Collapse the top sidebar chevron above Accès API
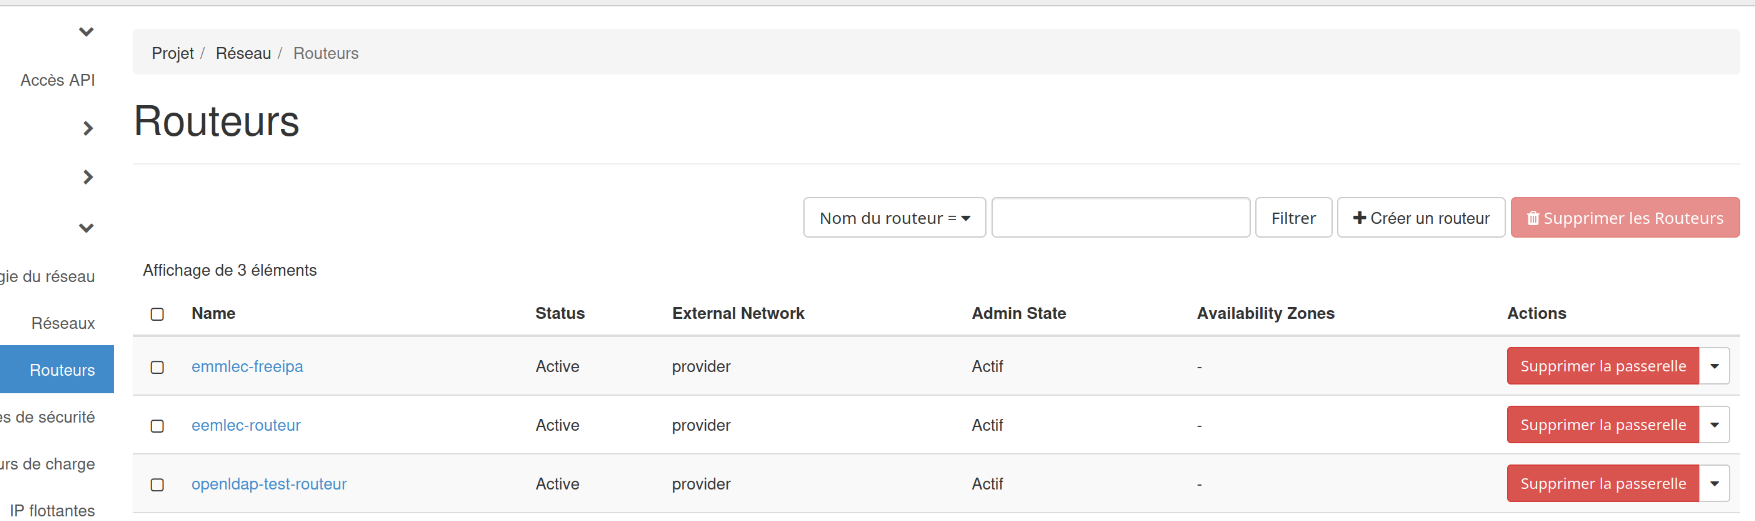This screenshot has width=1755, height=521. click(87, 32)
